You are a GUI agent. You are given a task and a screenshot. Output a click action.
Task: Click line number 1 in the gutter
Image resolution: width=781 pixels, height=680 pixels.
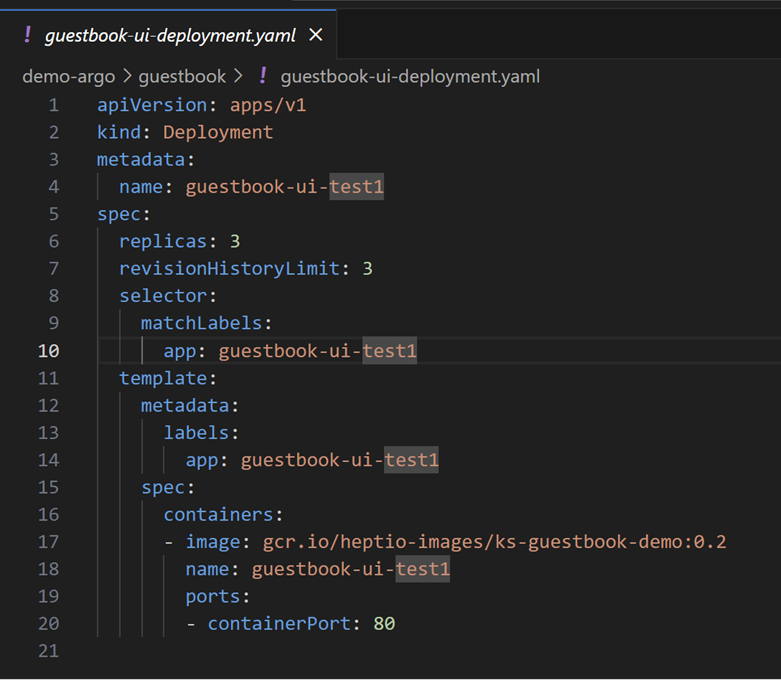[53, 105]
